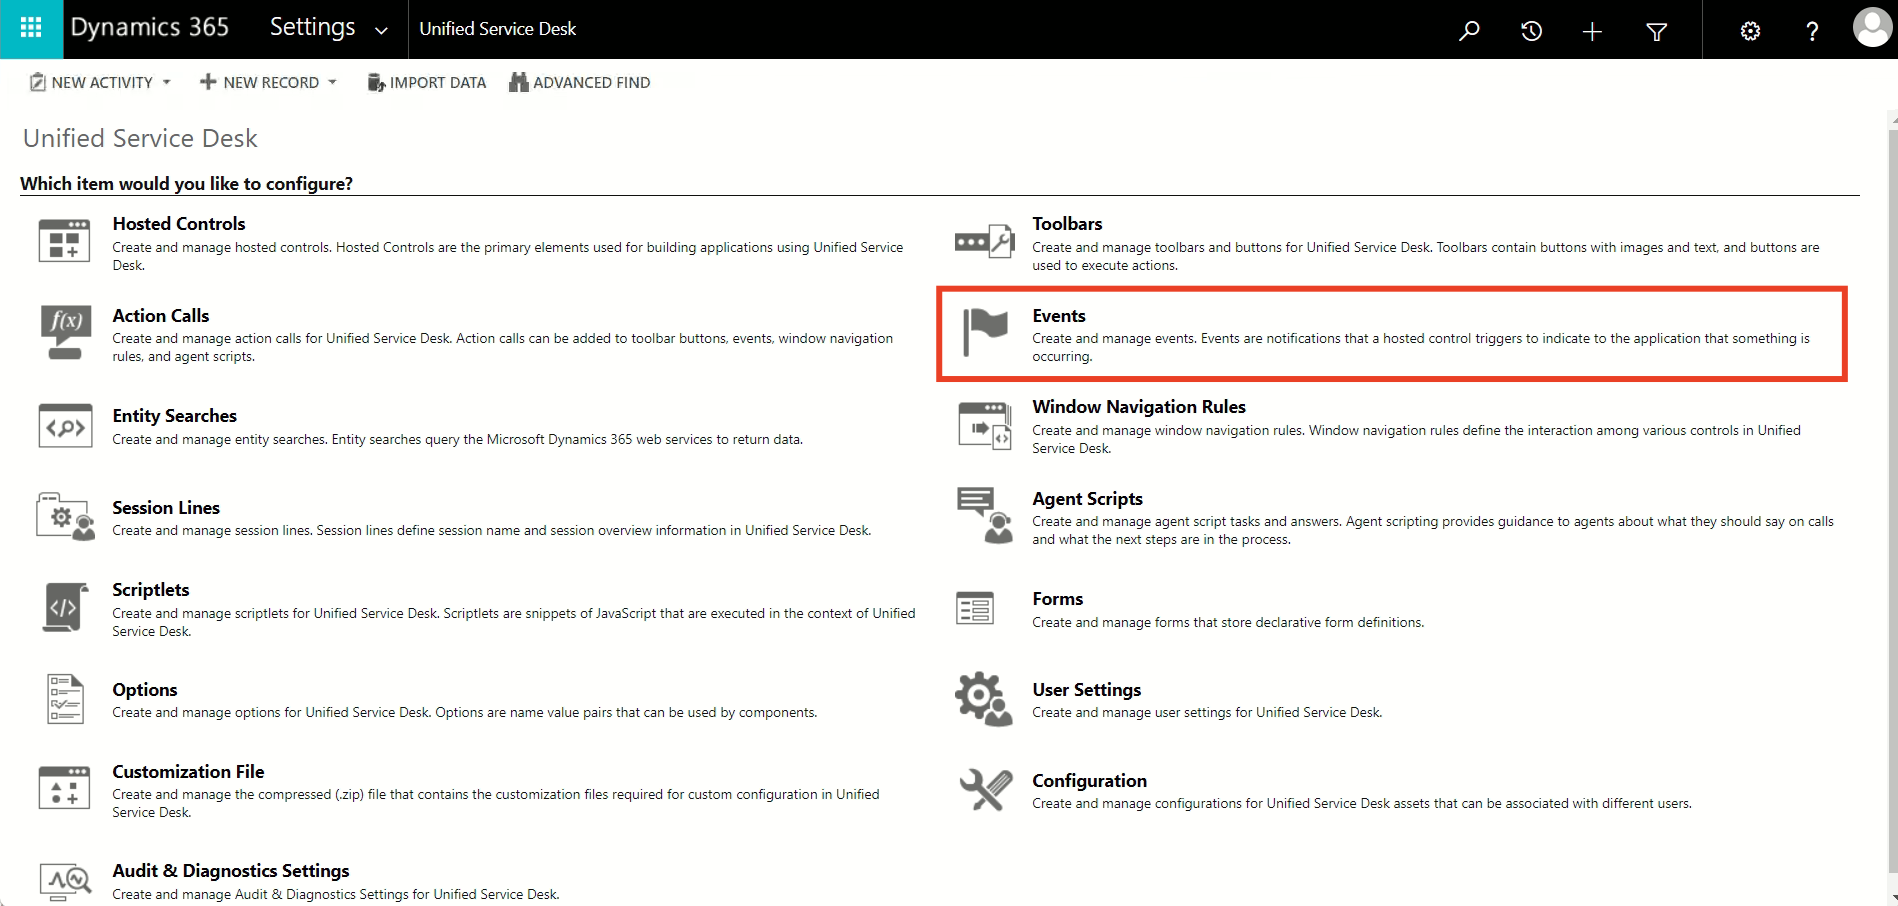Expand the Settings dropdown chevron

(x=381, y=31)
